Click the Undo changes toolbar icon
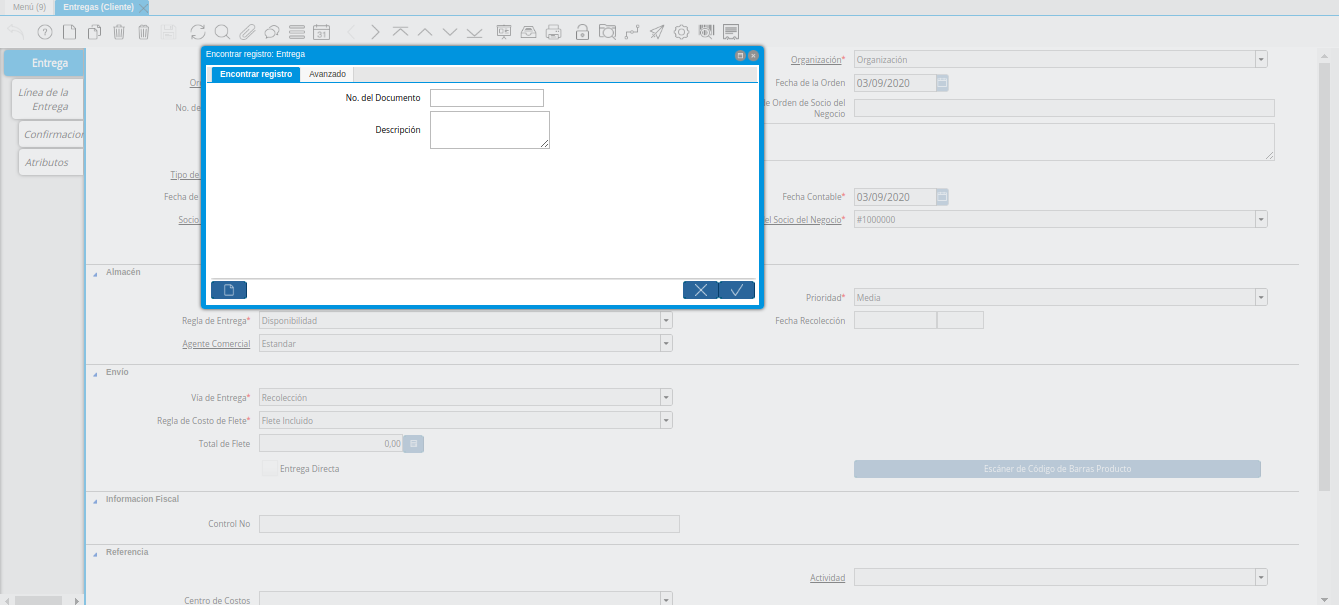The image size is (1339, 605). coord(16,32)
